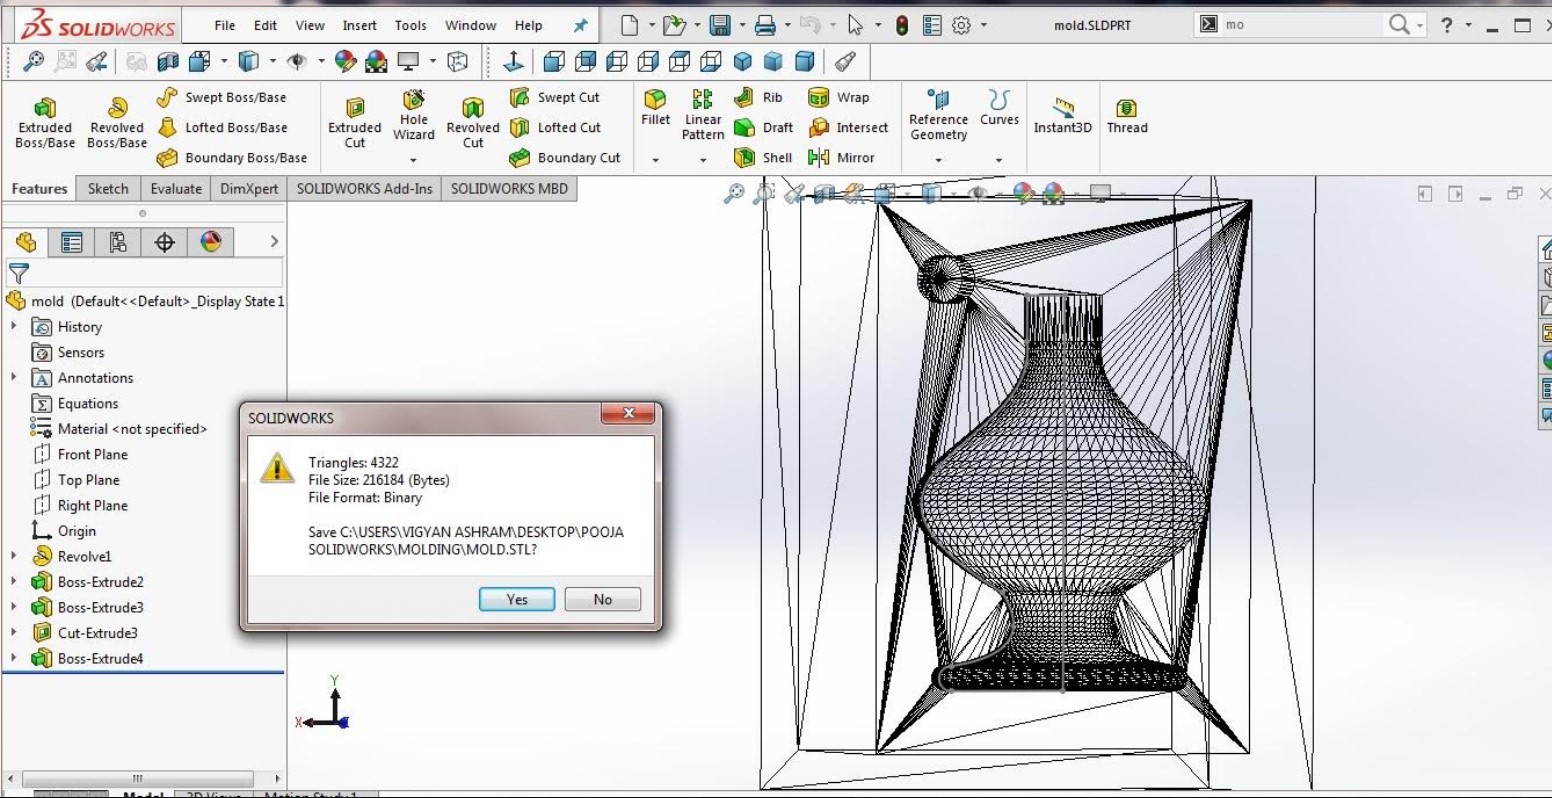Screen dimensions: 1552x798
Task: Activate the Extruded Cut tool
Action: 355,122
